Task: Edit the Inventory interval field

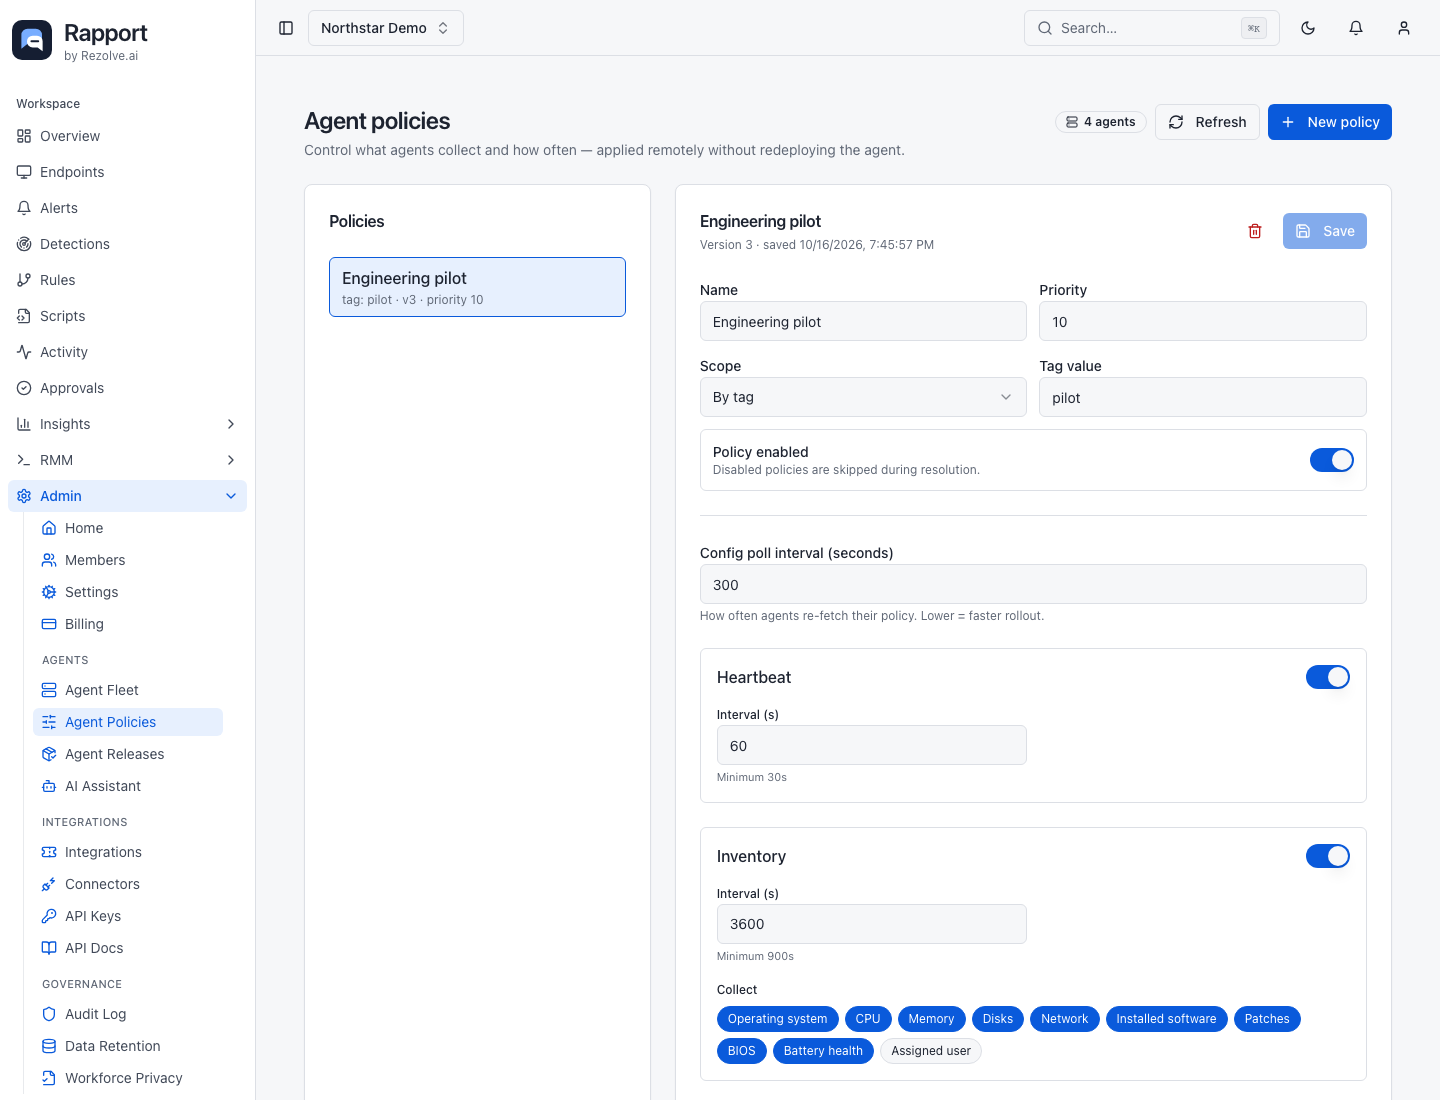Action: tap(872, 924)
